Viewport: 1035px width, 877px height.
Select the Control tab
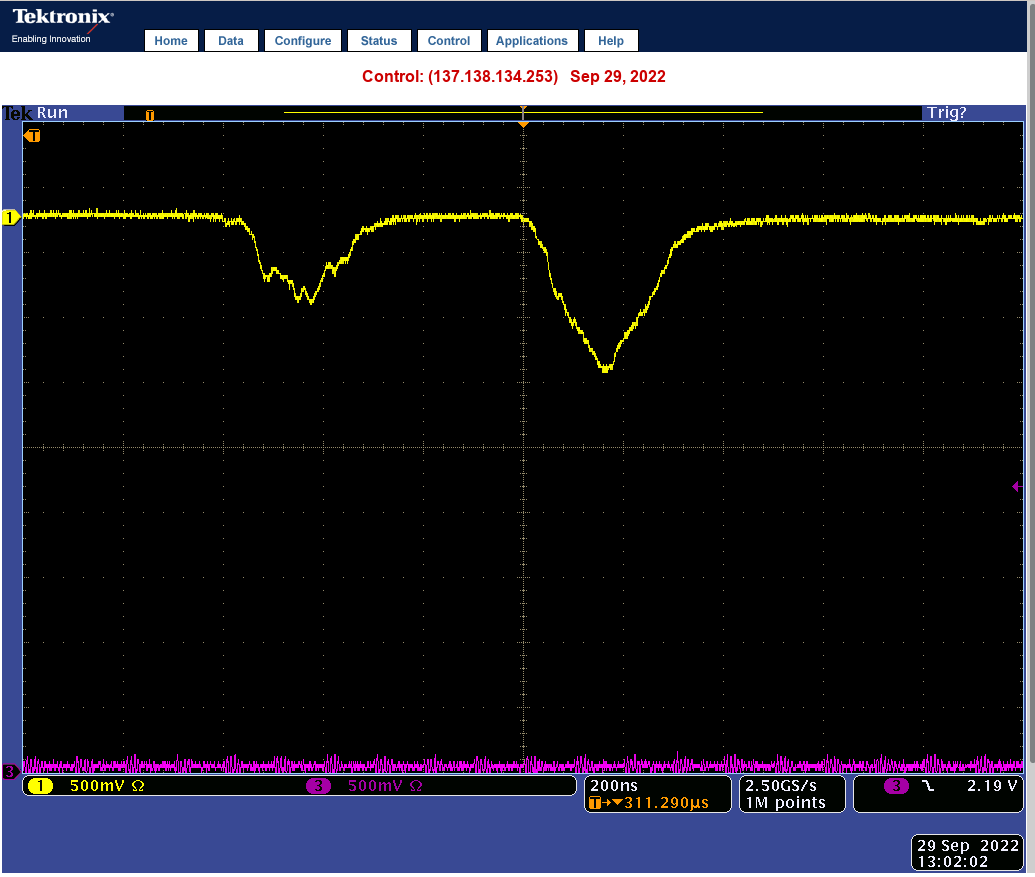(449, 41)
